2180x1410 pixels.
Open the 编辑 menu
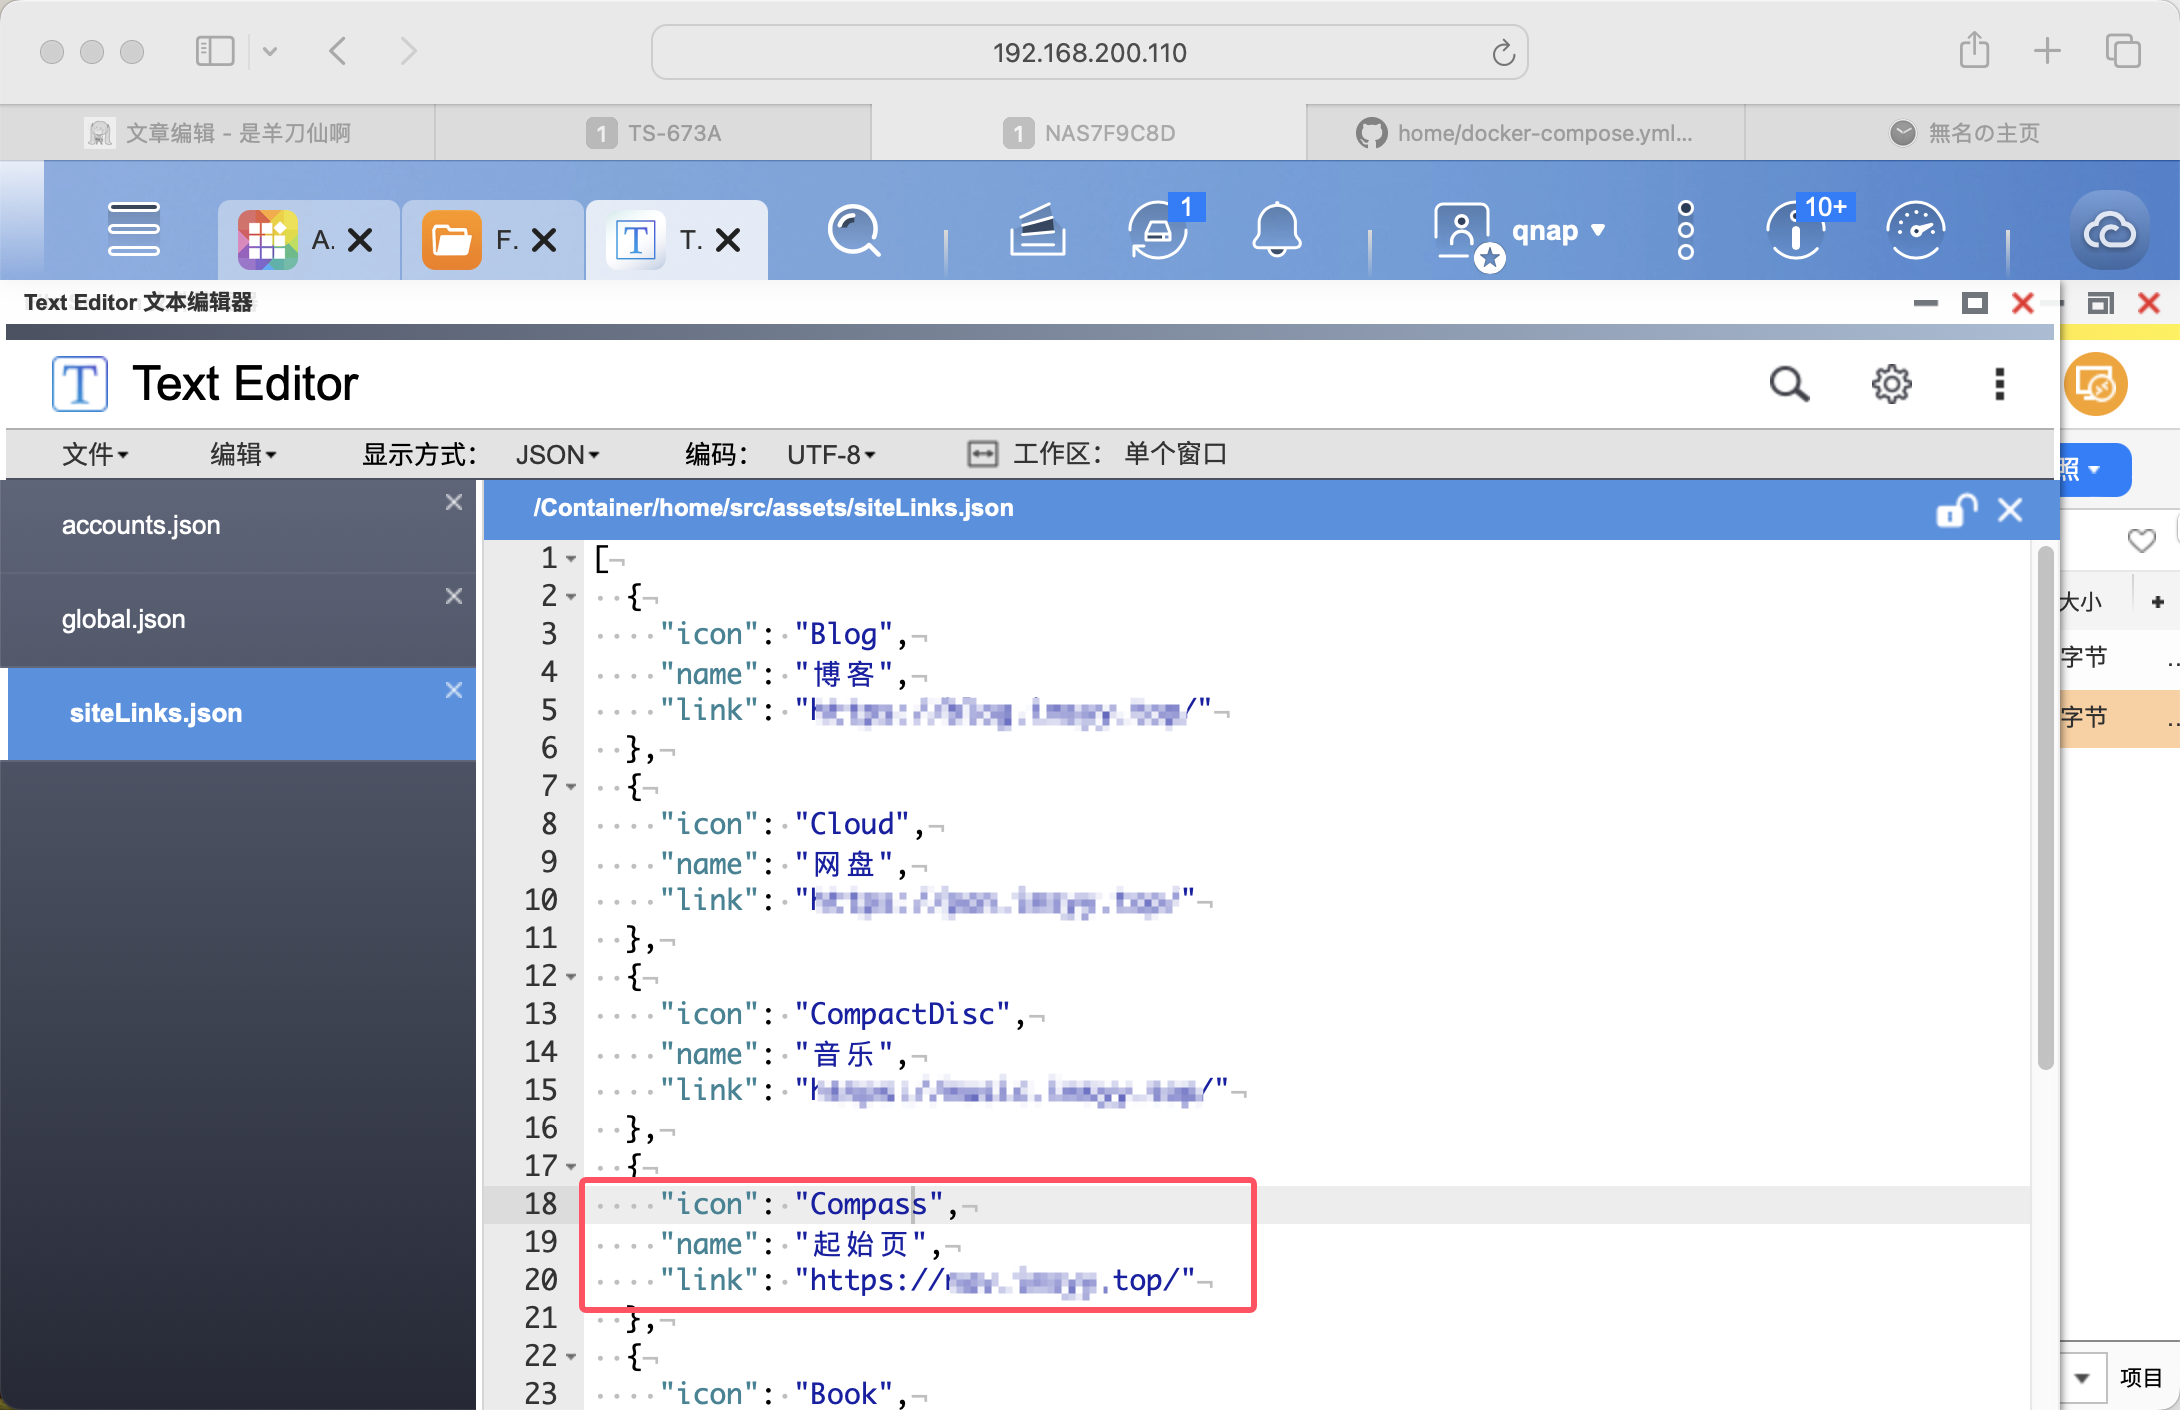click(243, 455)
